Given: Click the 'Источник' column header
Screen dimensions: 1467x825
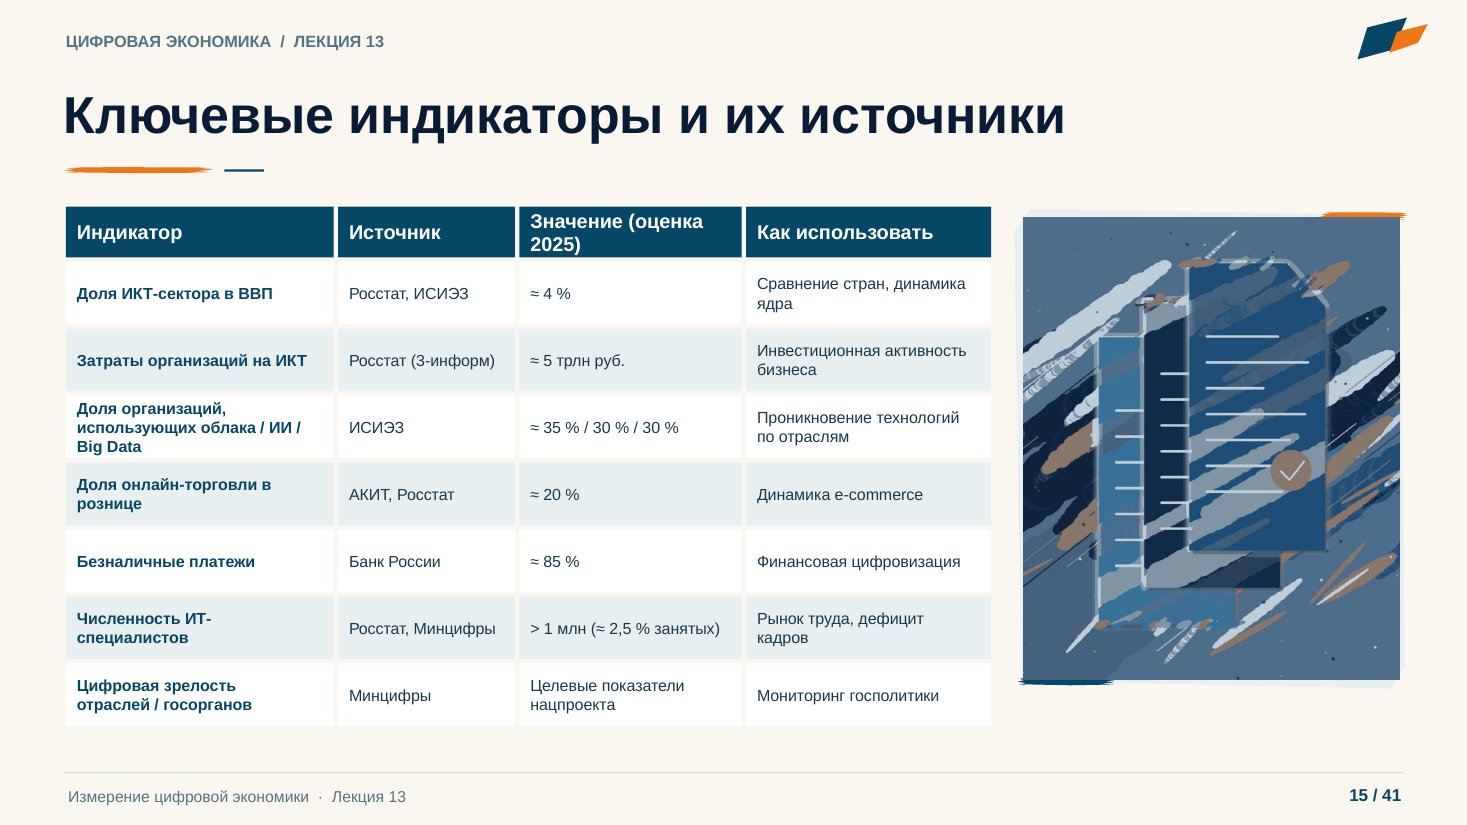Looking at the screenshot, I should coord(426,232).
